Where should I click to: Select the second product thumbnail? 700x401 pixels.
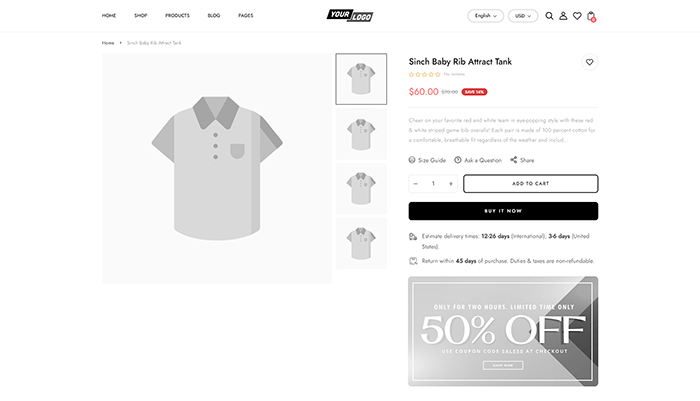tap(361, 134)
